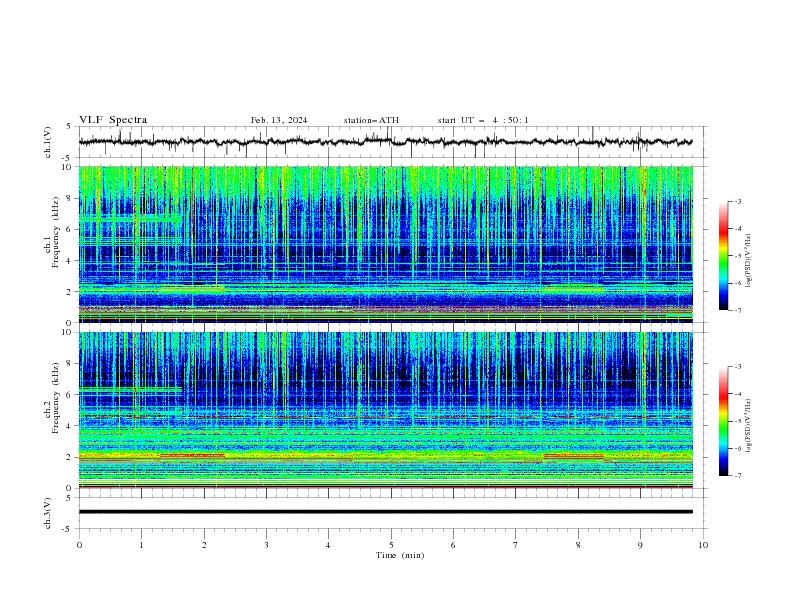Click the "ch.3(V)" axis label
This screenshot has width=792, height=612.
48,513
